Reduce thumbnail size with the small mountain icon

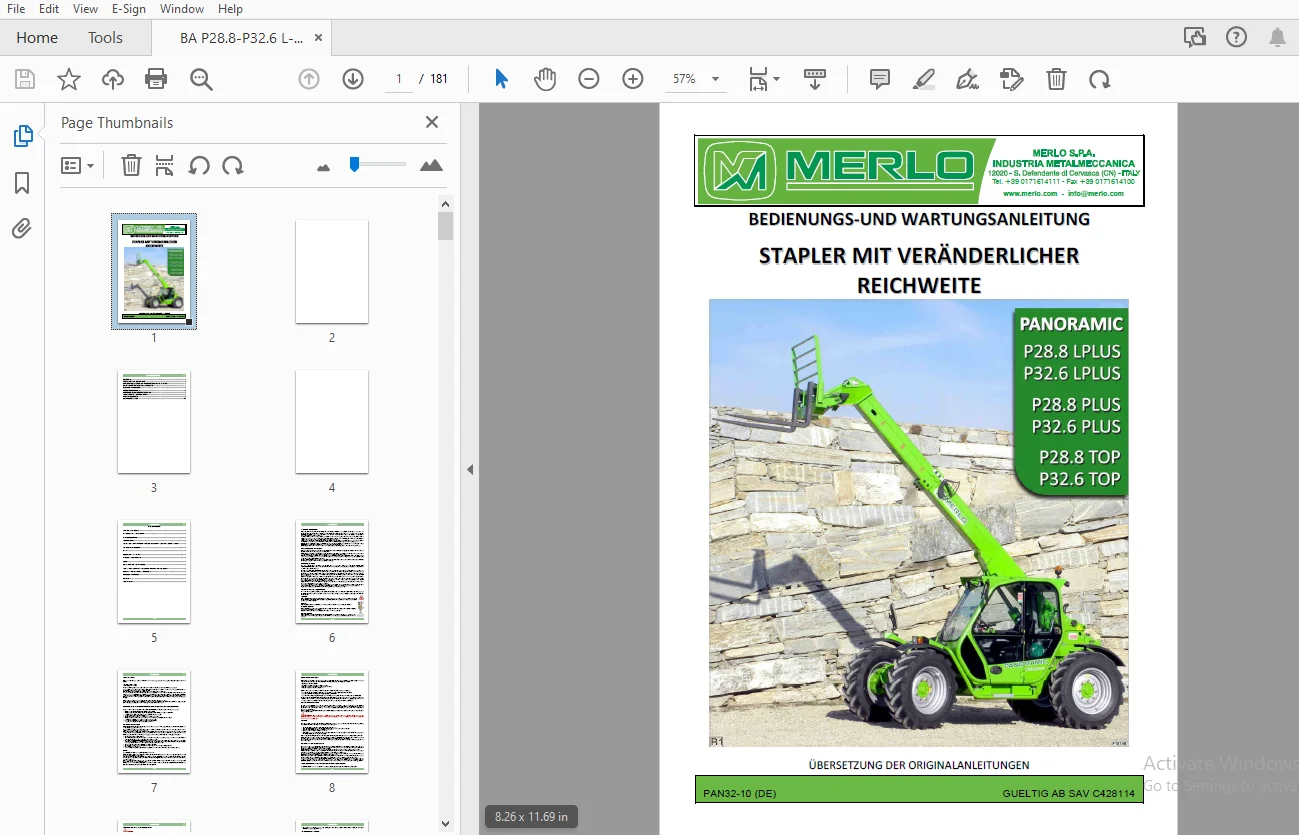[323, 167]
